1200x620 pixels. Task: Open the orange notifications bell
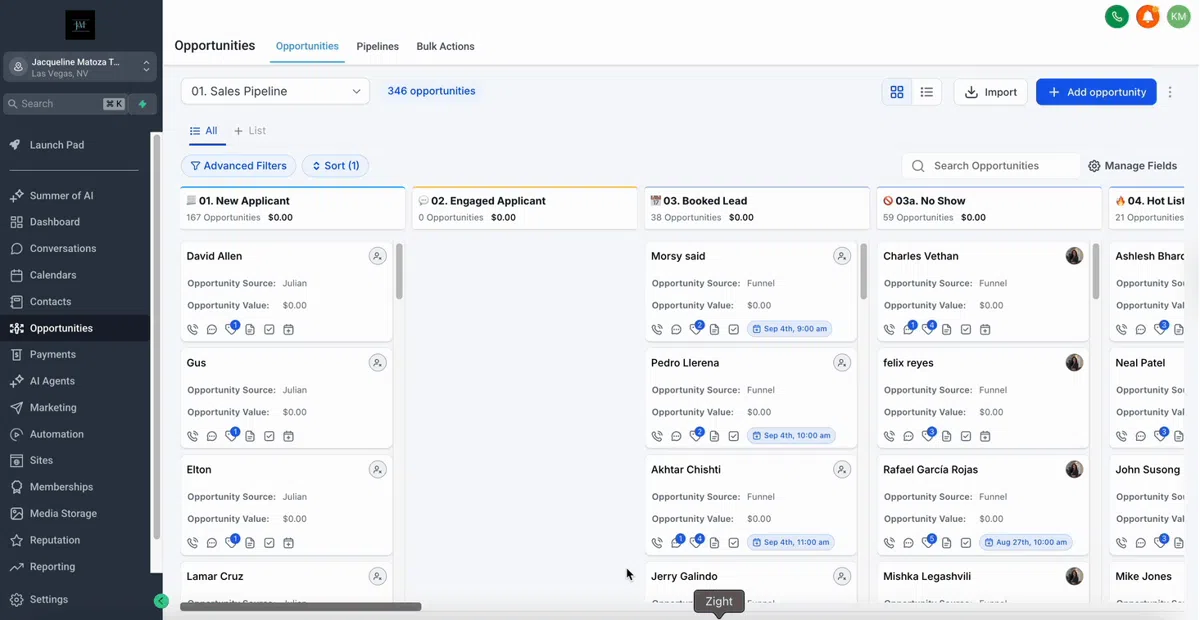[x=1148, y=16]
